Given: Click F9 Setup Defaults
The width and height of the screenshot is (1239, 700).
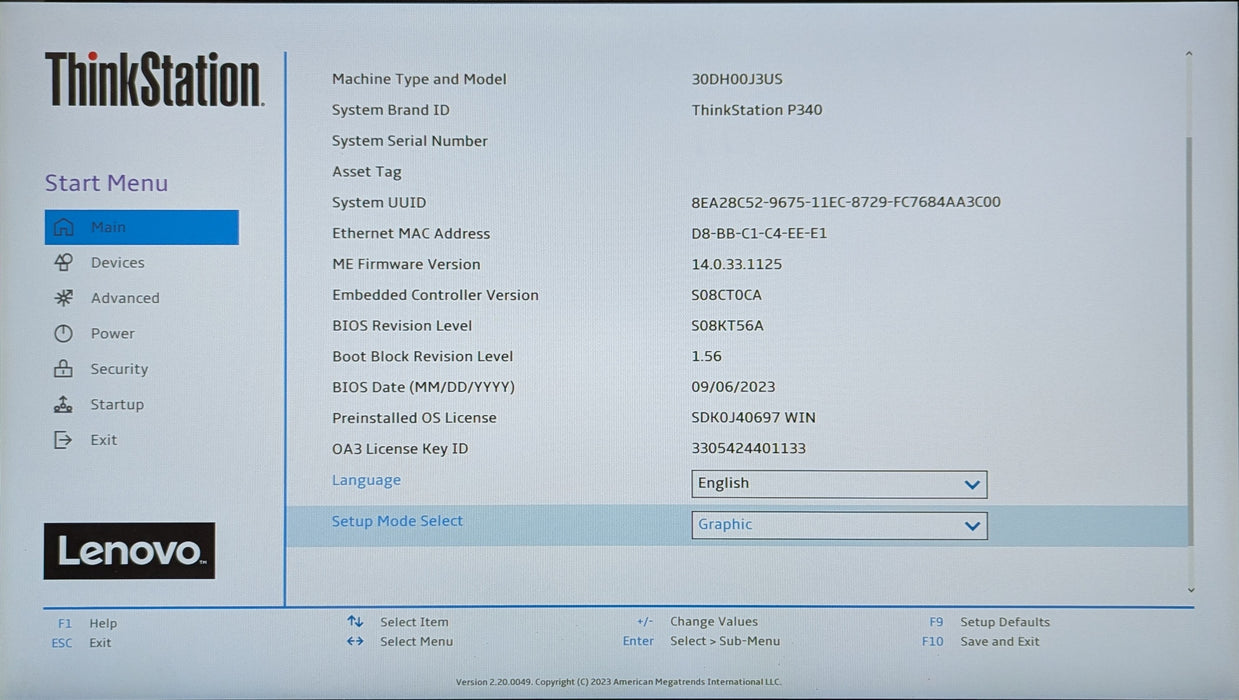Looking at the screenshot, I should (990, 622).
